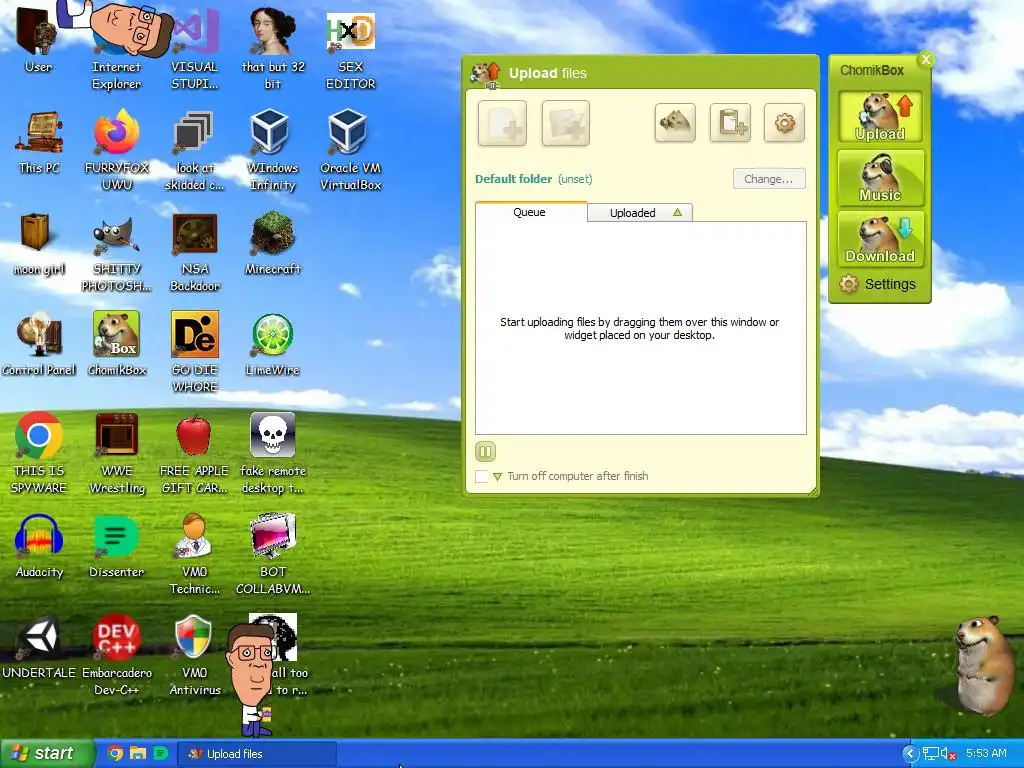Screen dimensions: 1024x768
Task: Click the add folder button in Upload files
Action: 566,123
